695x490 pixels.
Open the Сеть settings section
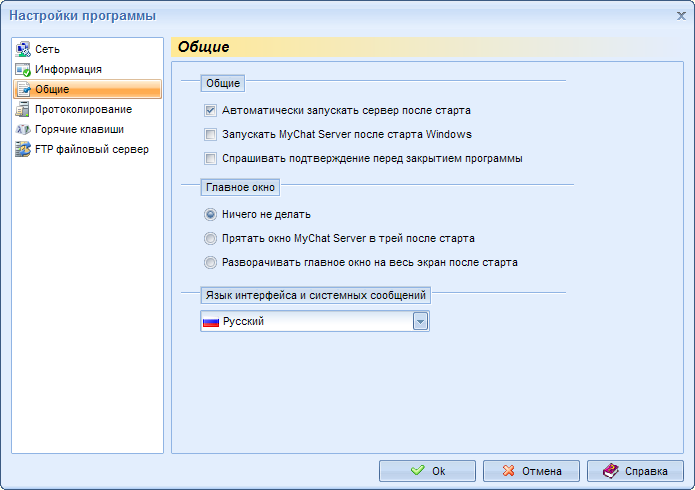[87, 49]
